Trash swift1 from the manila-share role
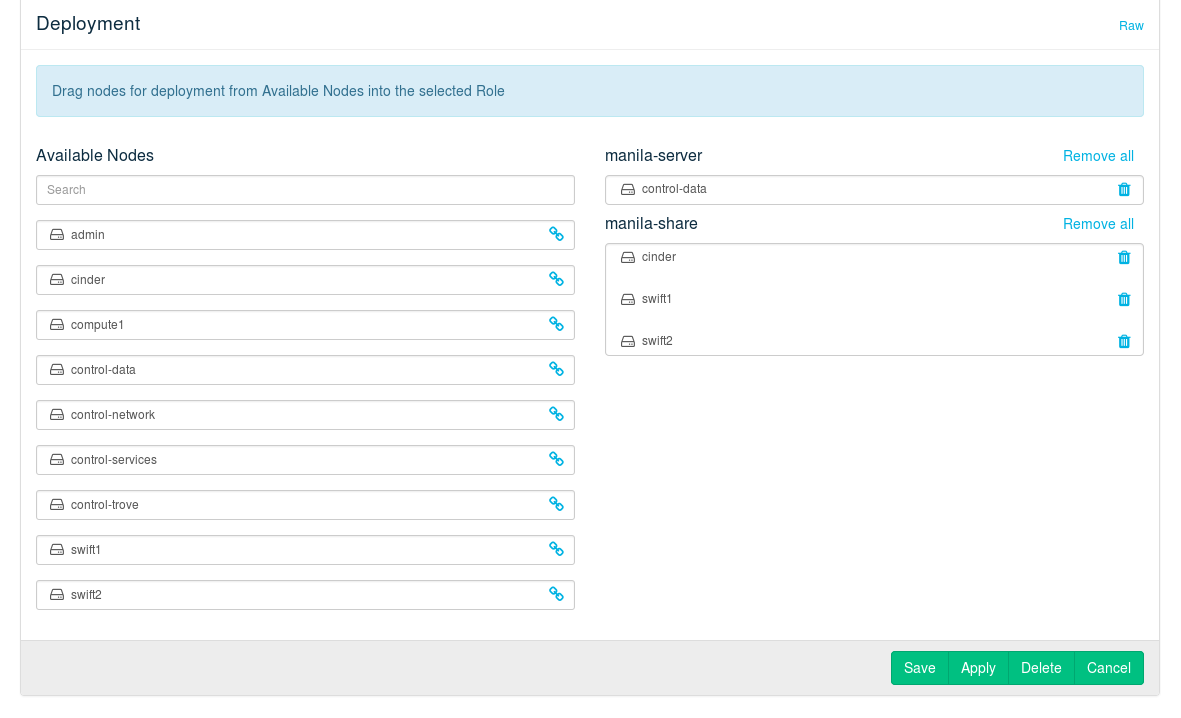This screenshot has height=718, width=1181. click(x=1124, y=299)
